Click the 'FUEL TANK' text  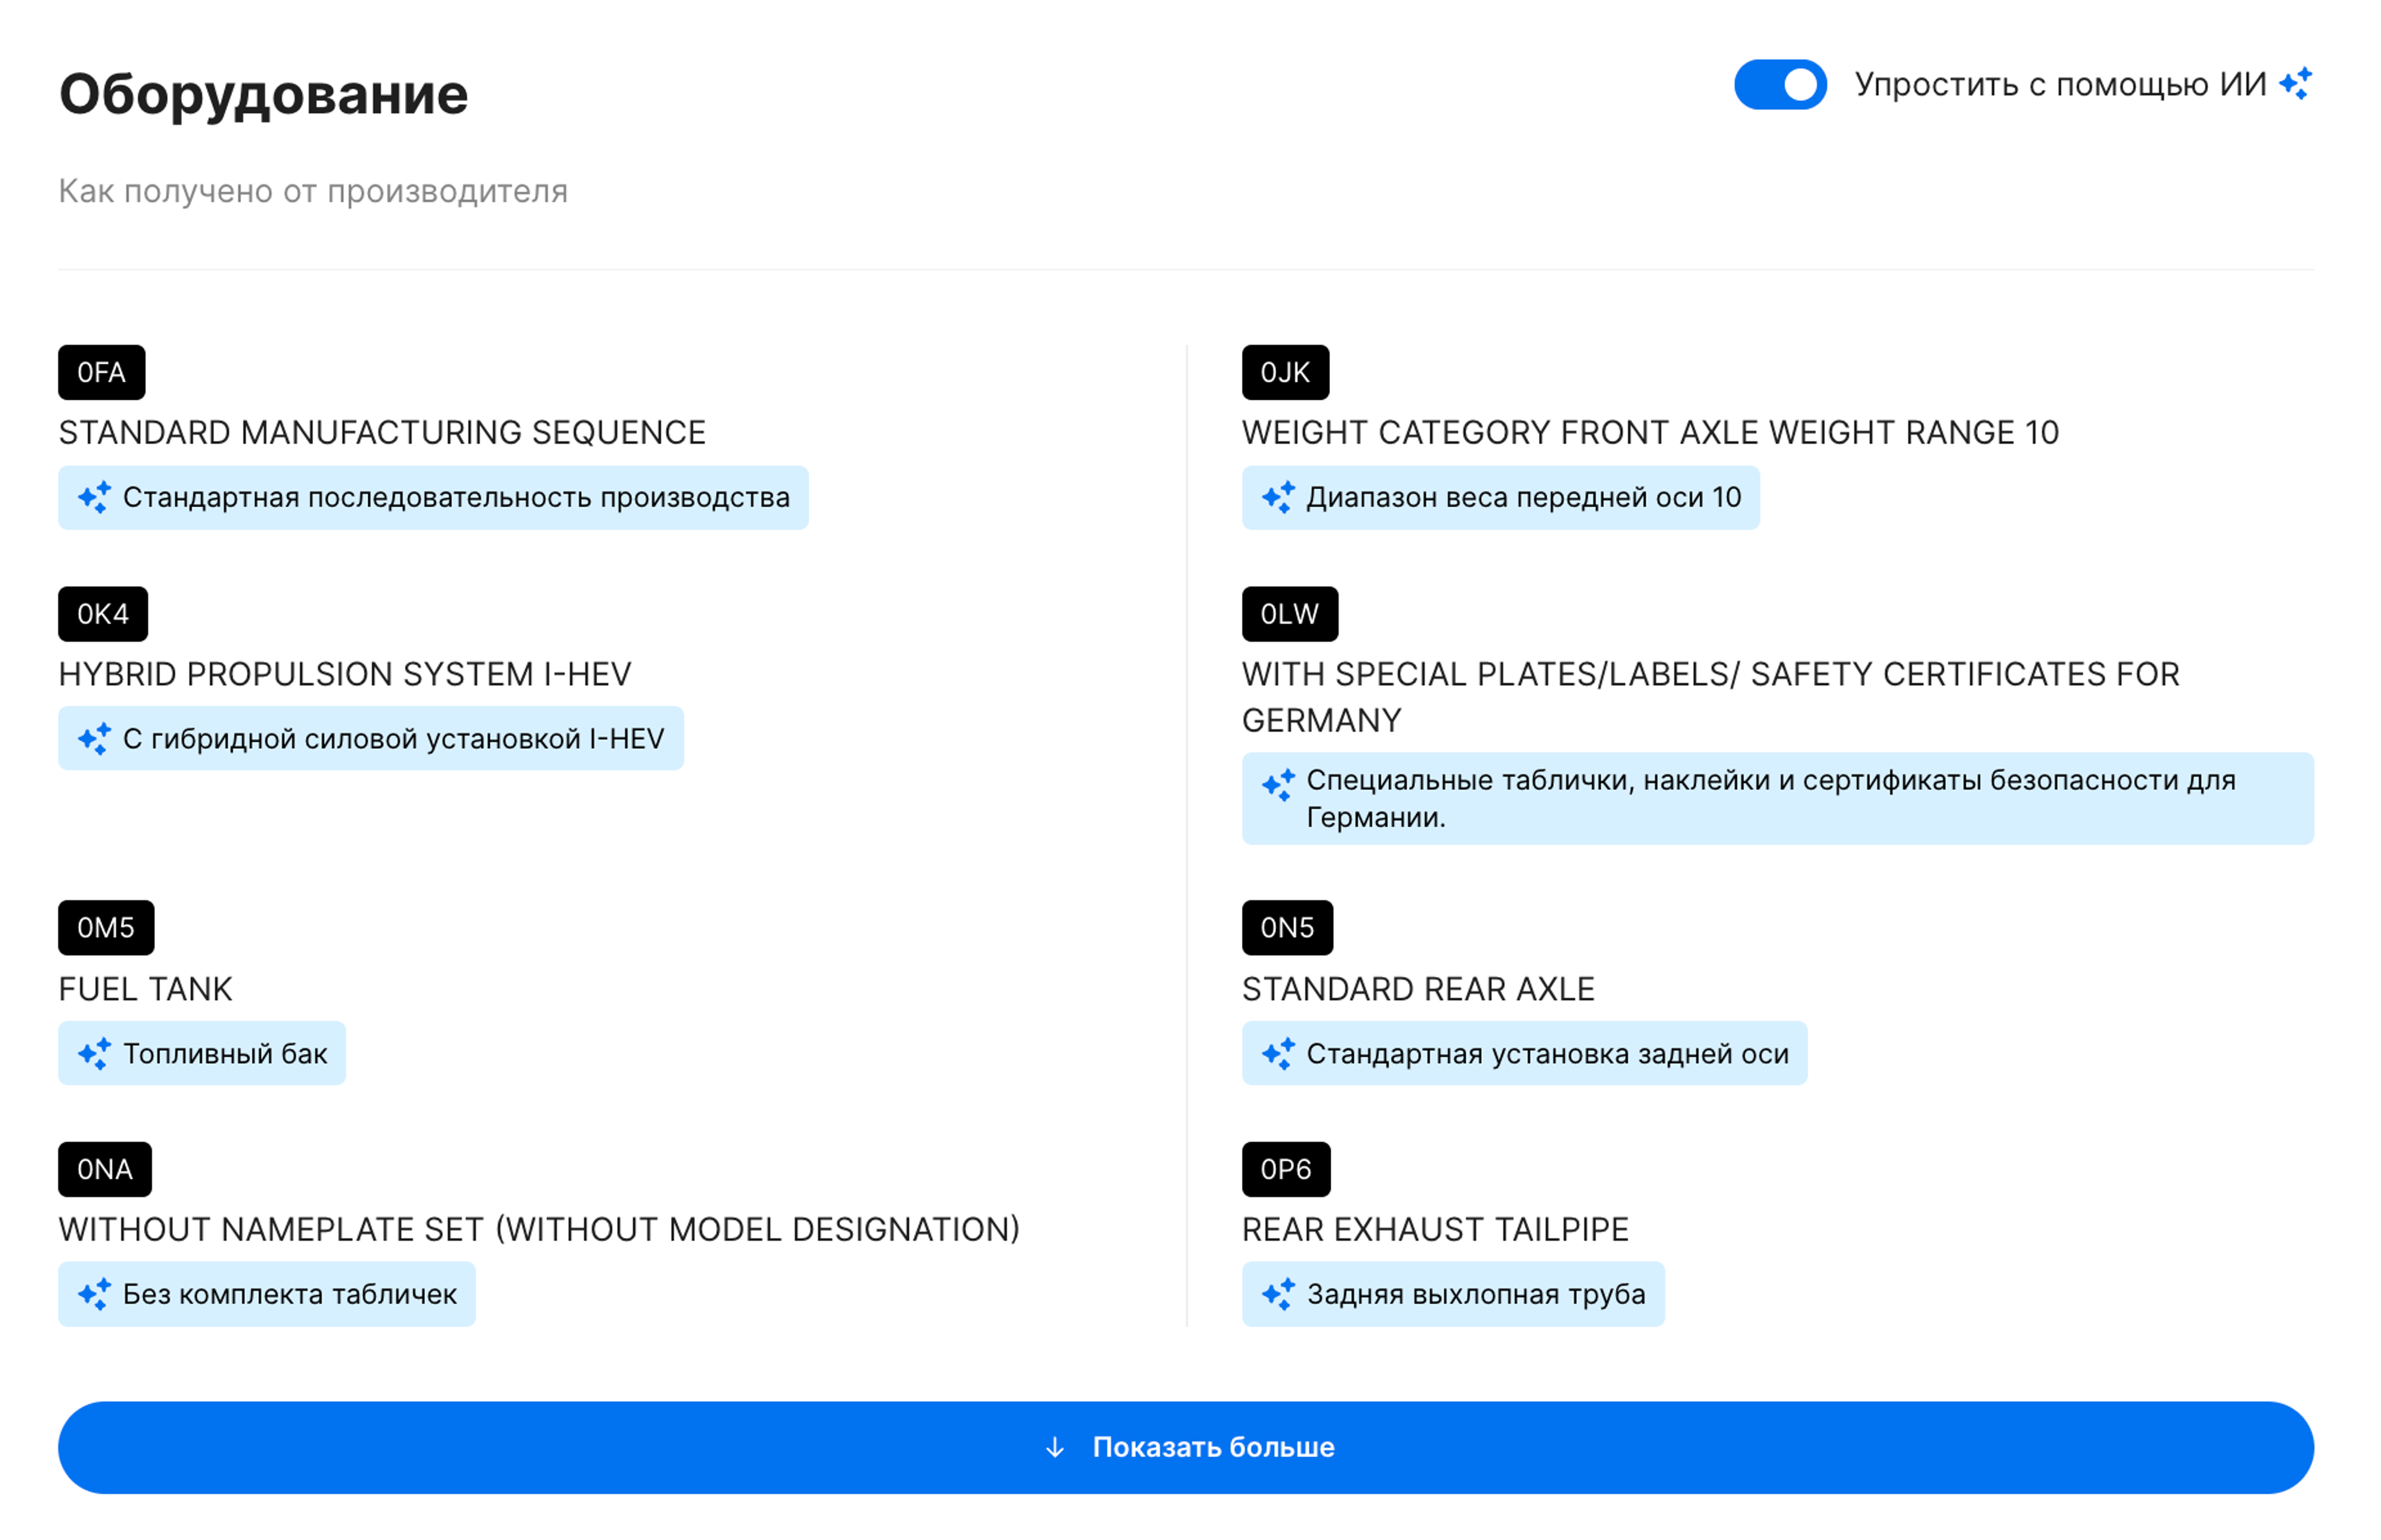click(145, 989)
